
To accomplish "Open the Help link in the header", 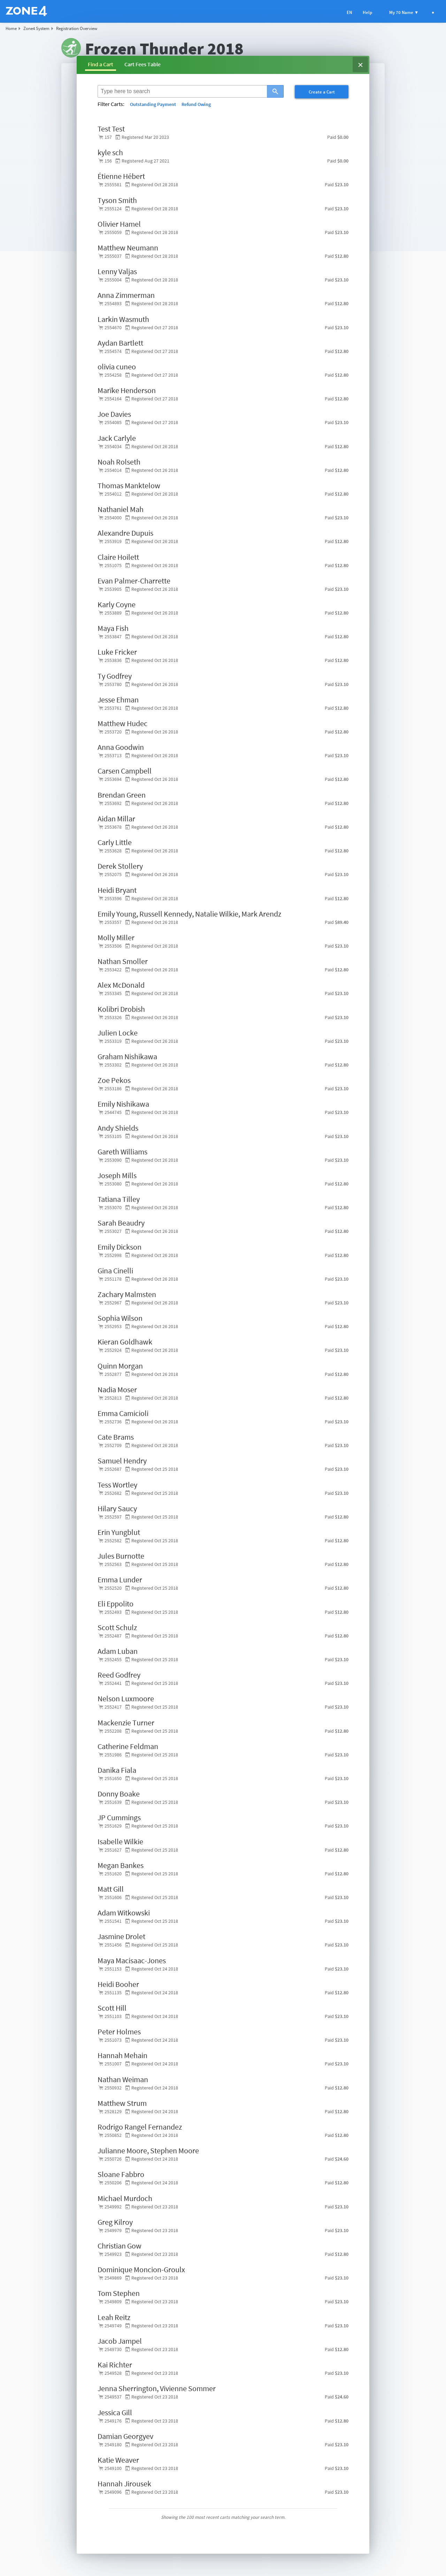I will click(367, 12).
